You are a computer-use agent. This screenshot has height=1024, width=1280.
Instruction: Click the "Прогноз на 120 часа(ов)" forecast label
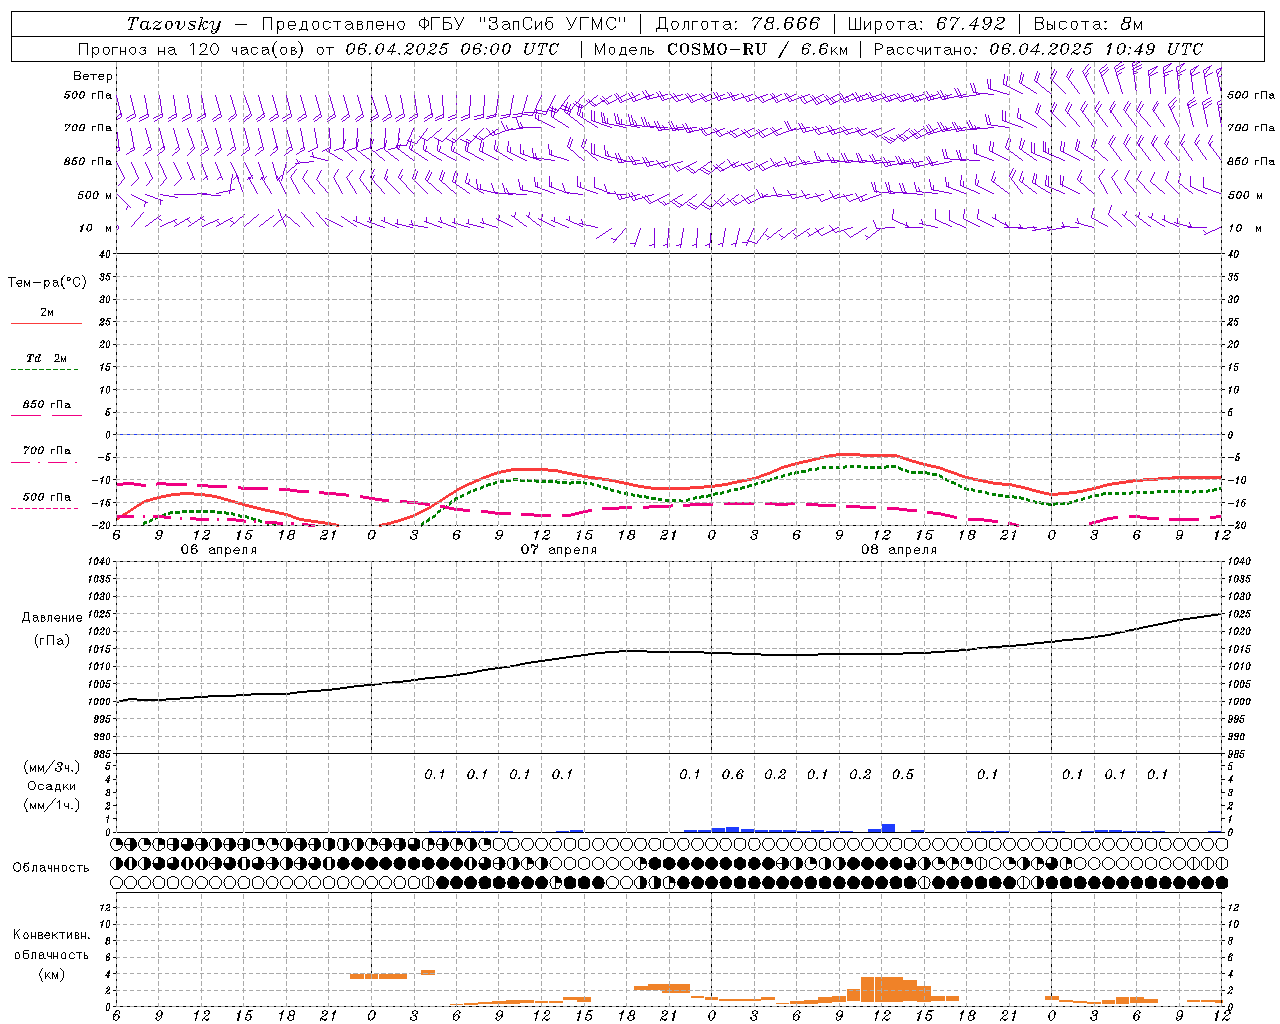tap(192, 49)
